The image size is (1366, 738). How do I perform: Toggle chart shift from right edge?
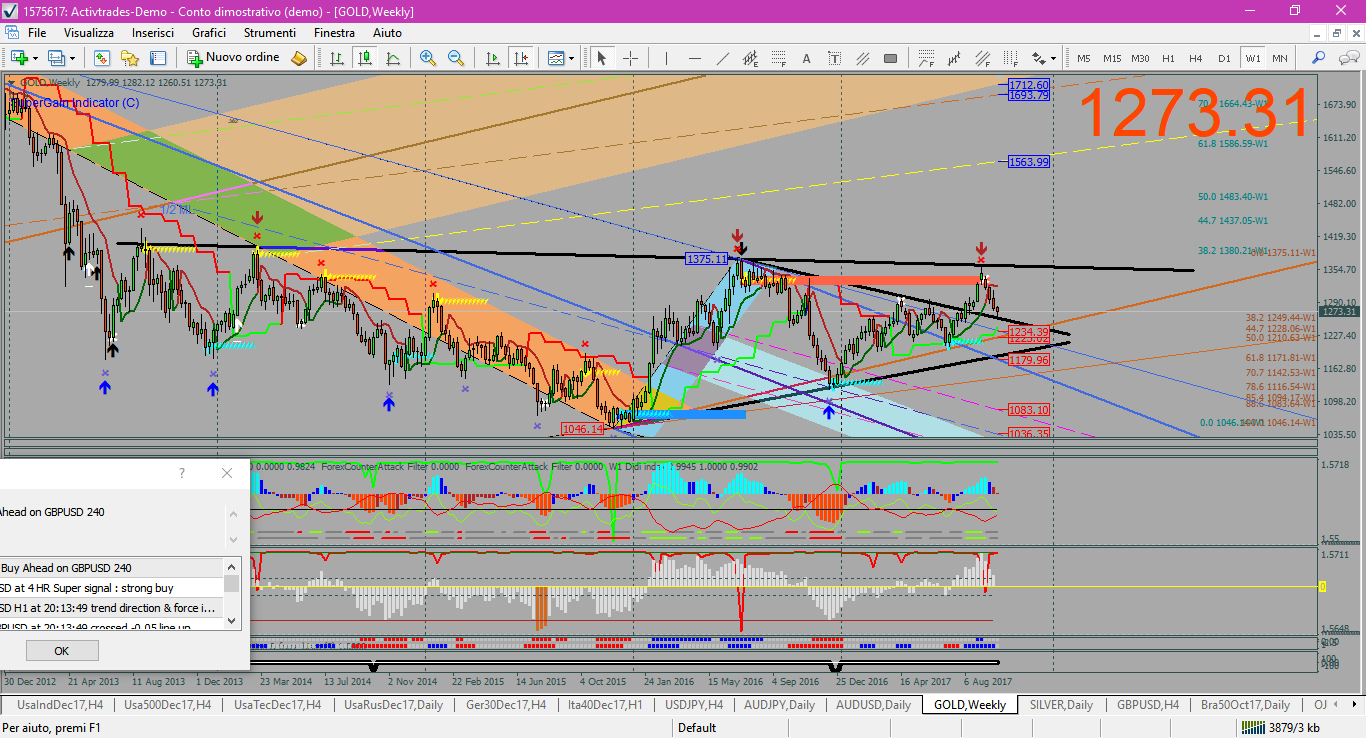click(x=521, y=58)
